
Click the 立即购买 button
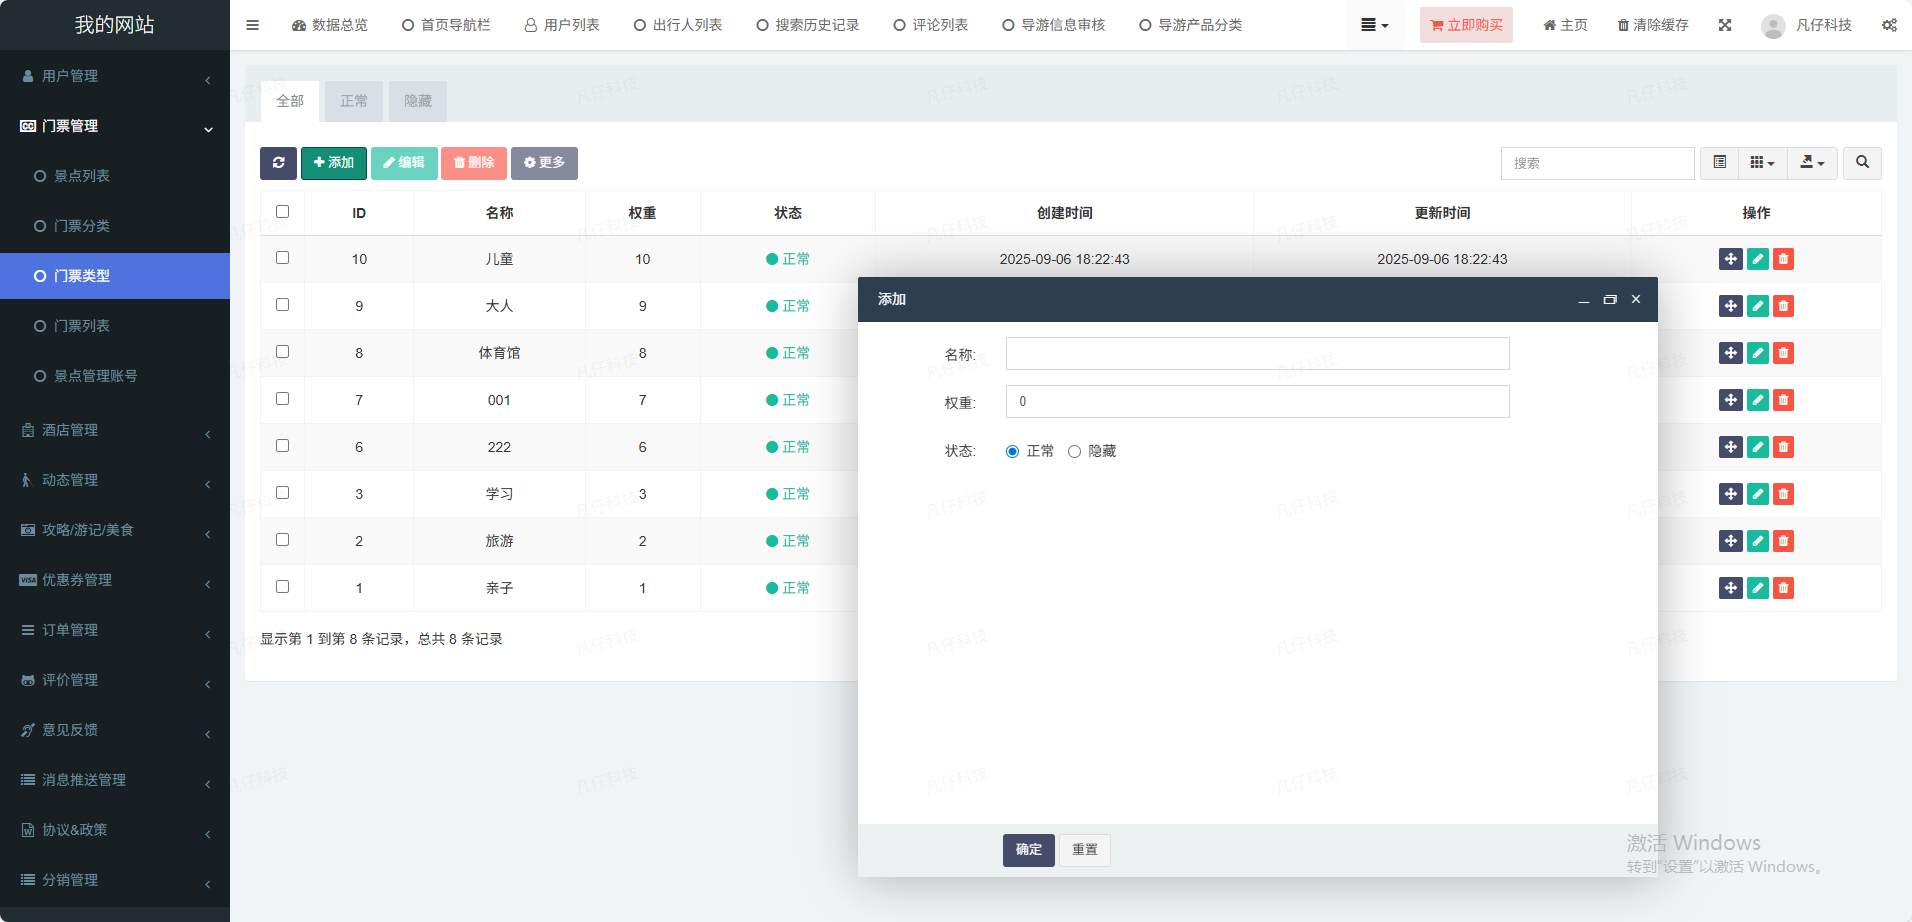pos(1465,25)
